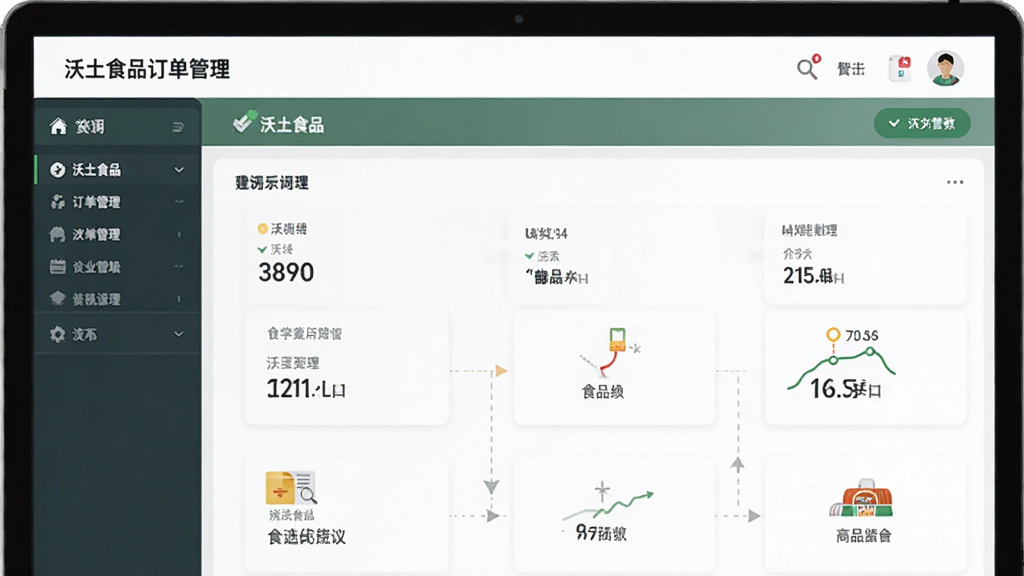Click the icon left of 订单管理
The image size is (1024, 576).
coord(57,202)
